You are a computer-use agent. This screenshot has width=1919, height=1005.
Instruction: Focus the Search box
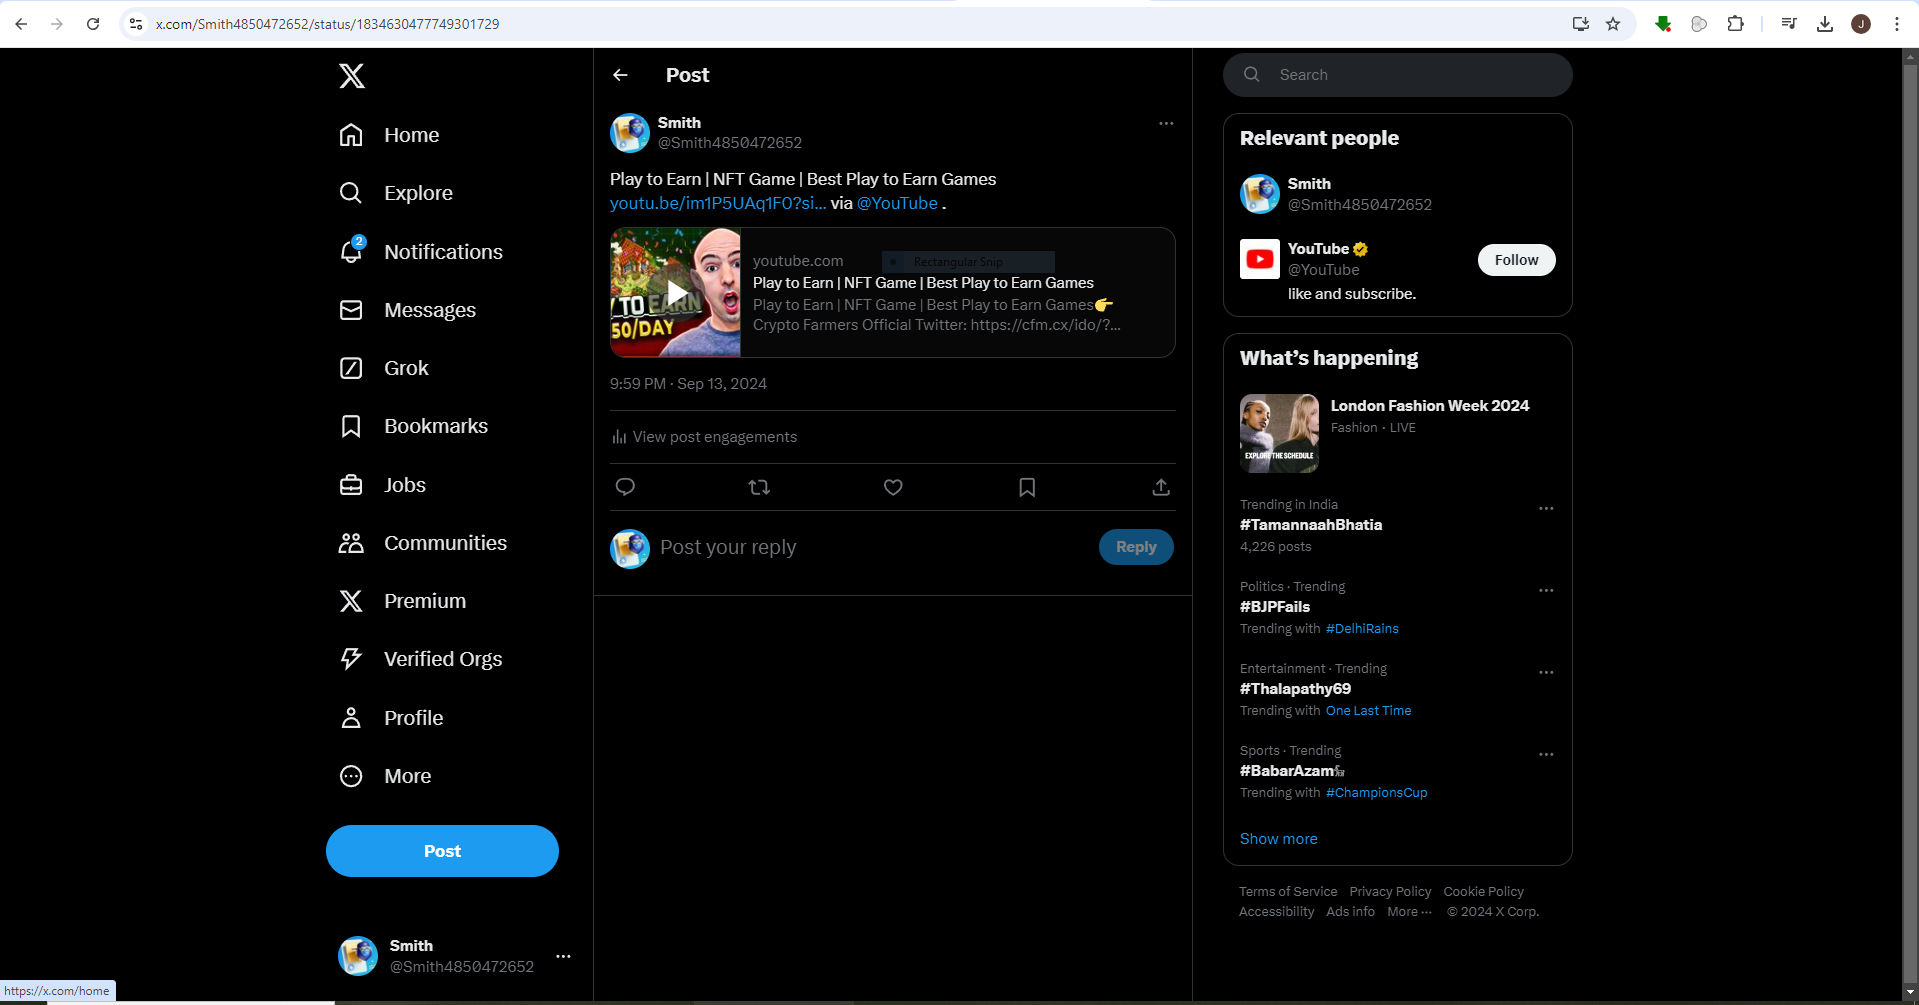pyautogui.click(x=1398, y=75)
